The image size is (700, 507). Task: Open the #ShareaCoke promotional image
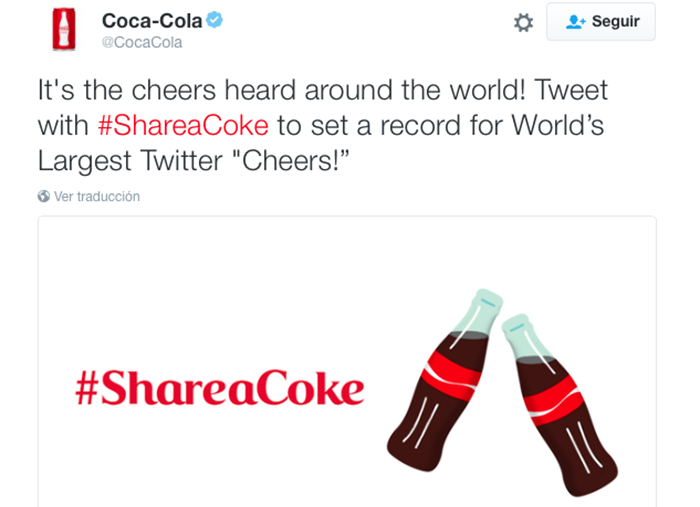pos(347,362)
